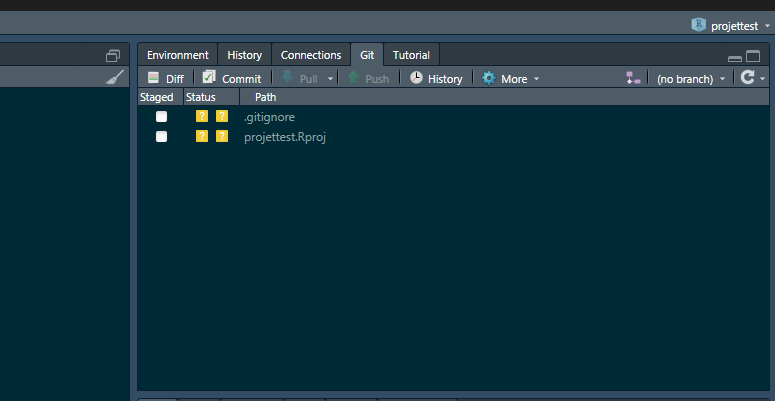Refresh the Git file listing

click(x=747, y=78)
